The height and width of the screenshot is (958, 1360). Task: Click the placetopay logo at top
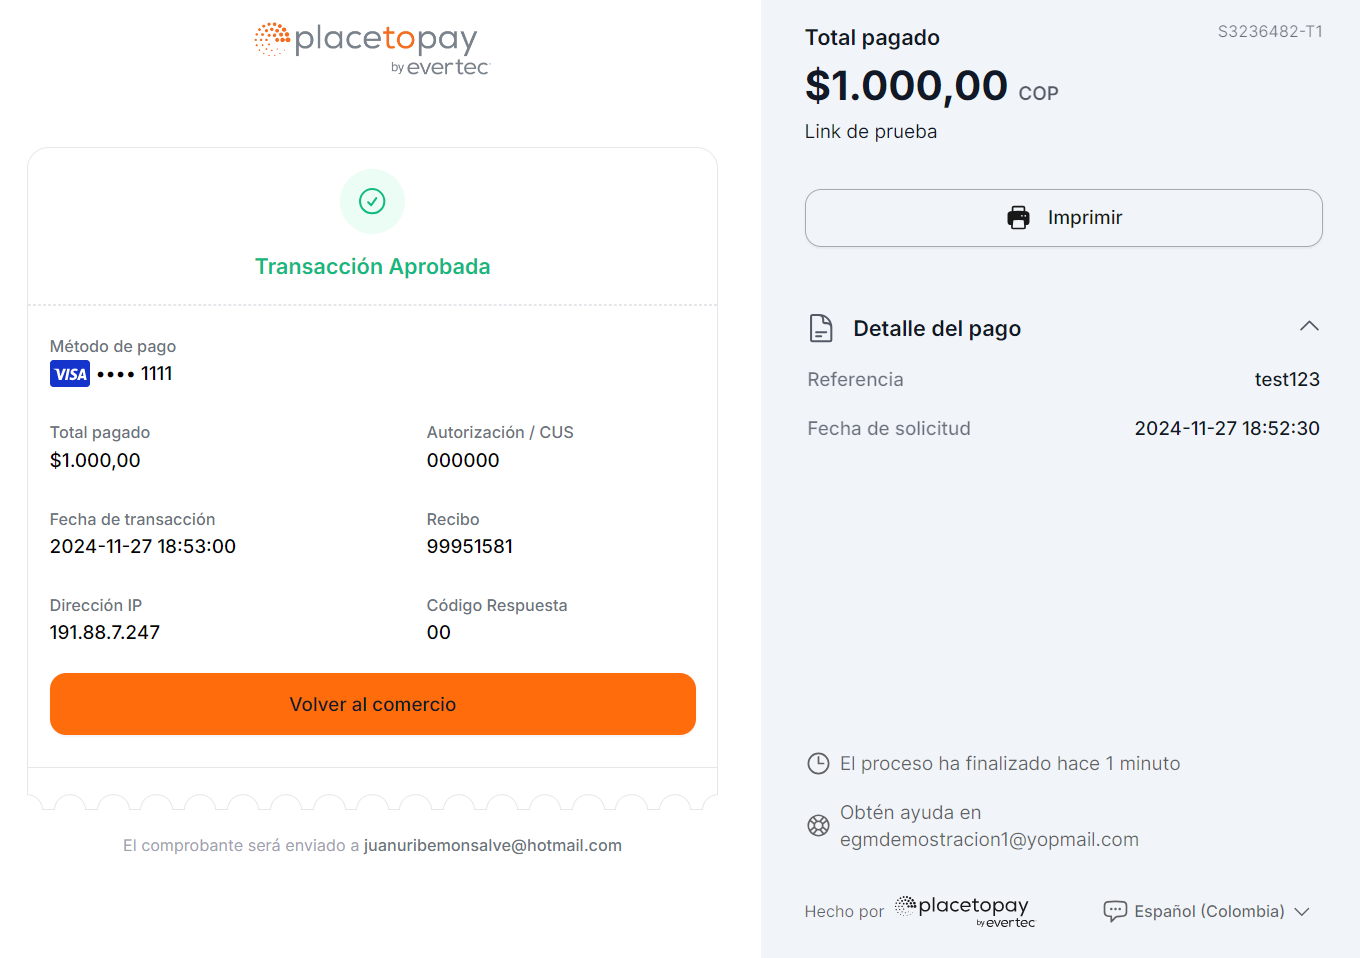(x=372, y=49)
